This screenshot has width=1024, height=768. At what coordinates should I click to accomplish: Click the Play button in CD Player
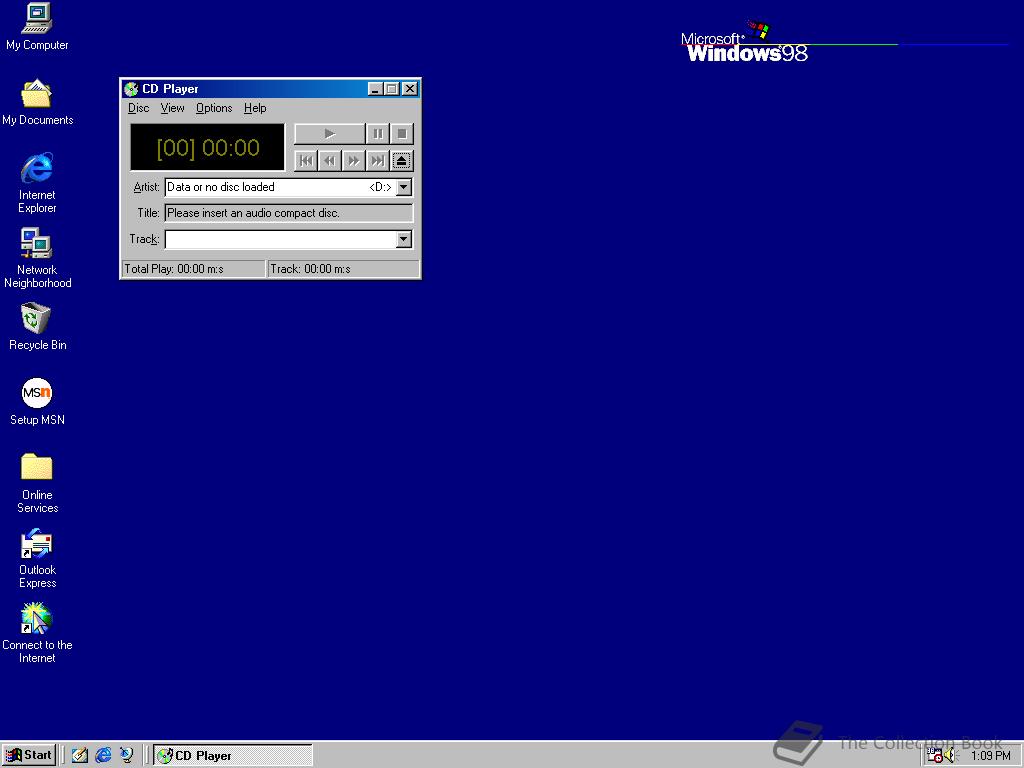[330, 134]
